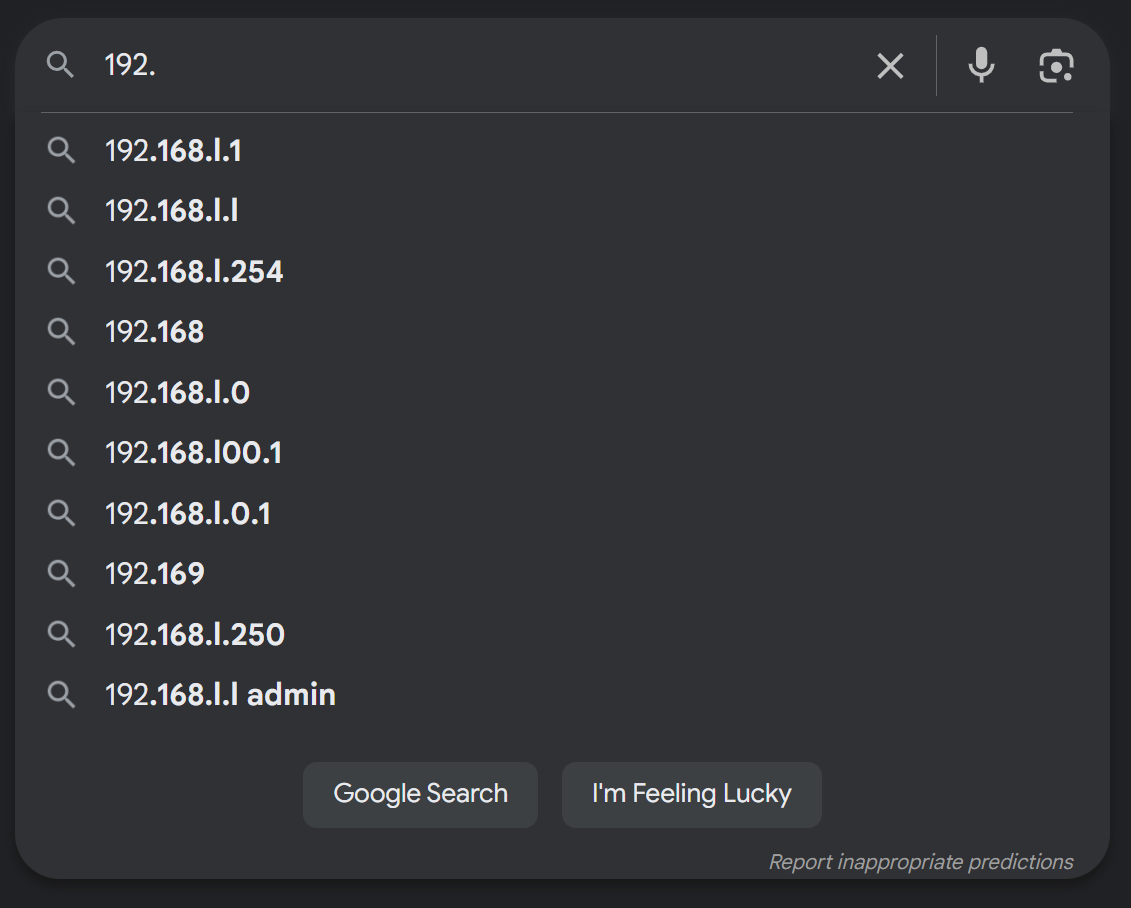The image size is (1131, 908).
Task: Pick the 192.168 suggestion
Action: [x=154, y=332]
